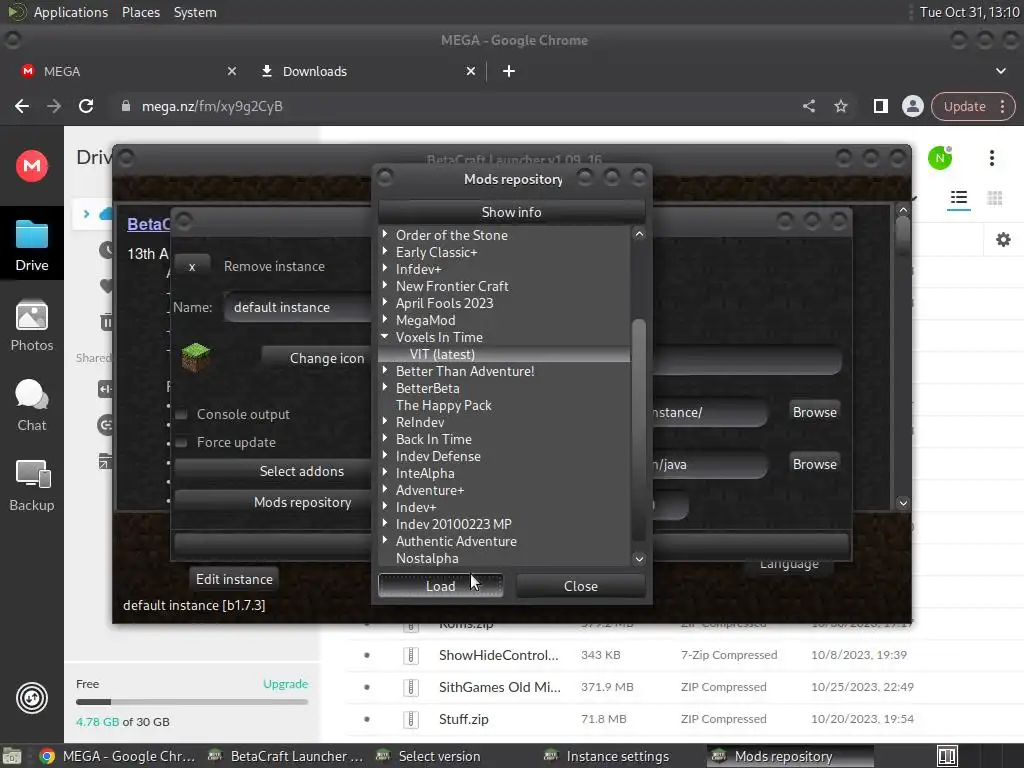
Task: Switch MEGA to list view
Action: 959,198
